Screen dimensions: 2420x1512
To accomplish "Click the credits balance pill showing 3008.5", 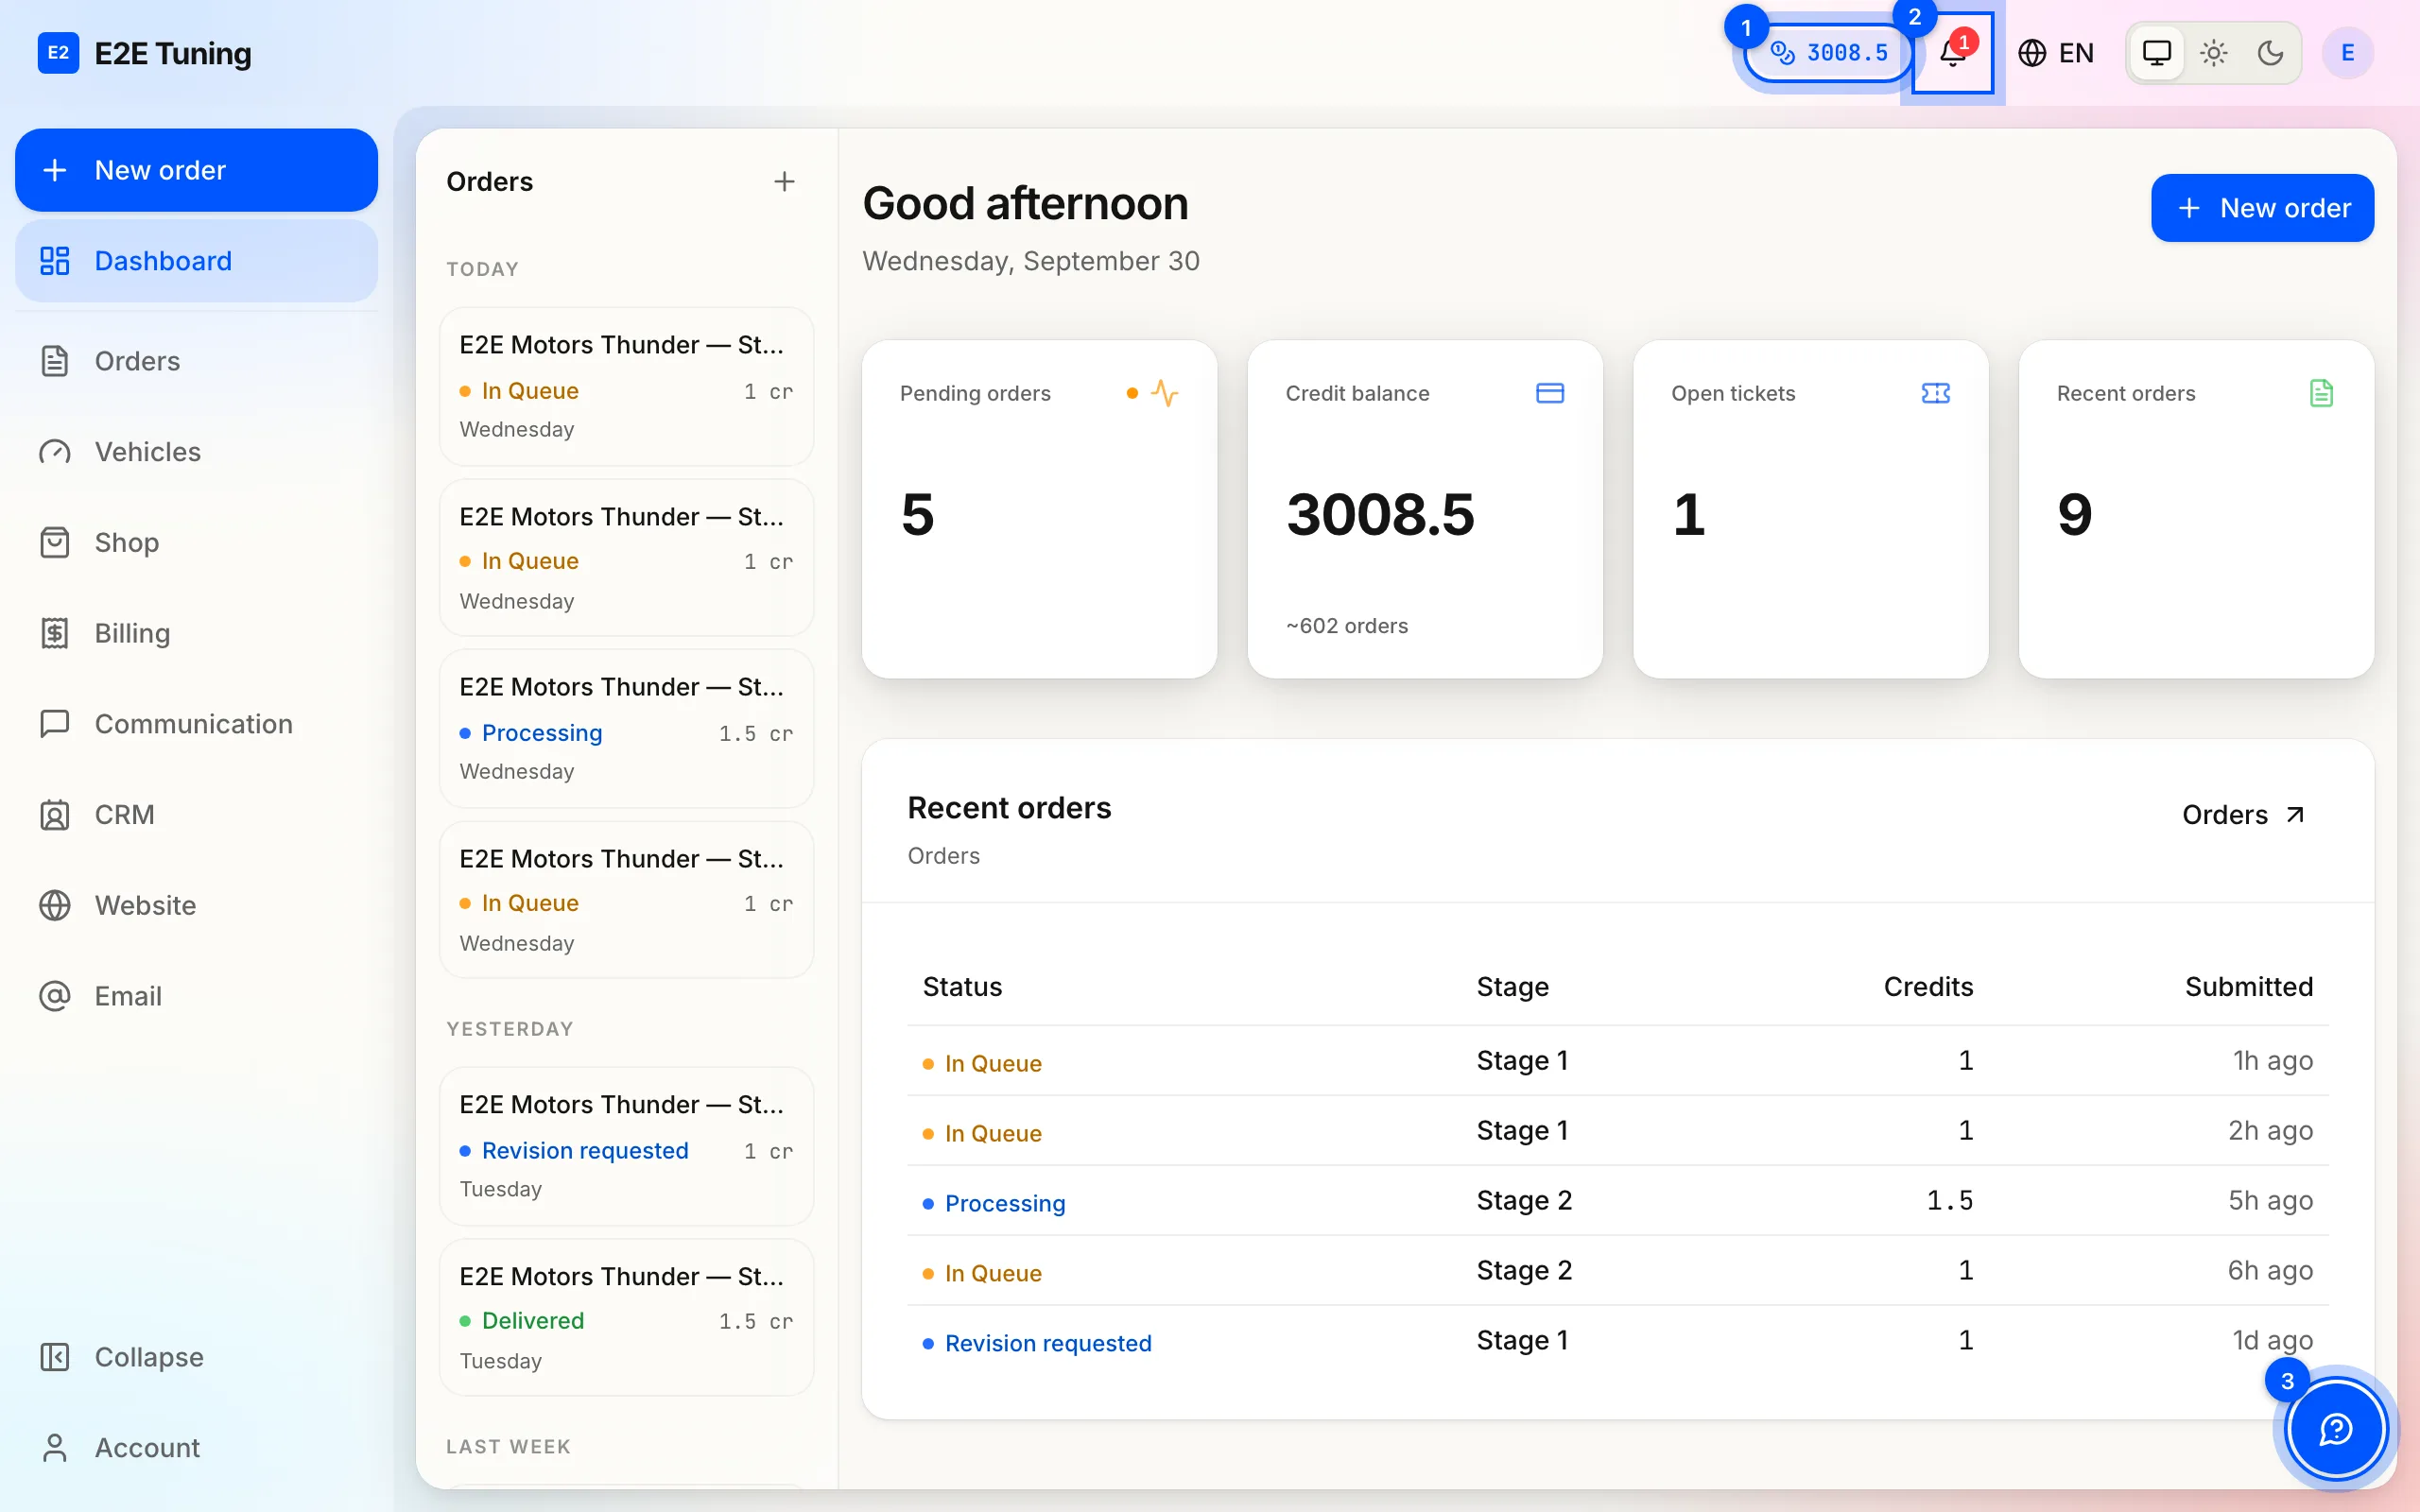I will coord(1828,53).
